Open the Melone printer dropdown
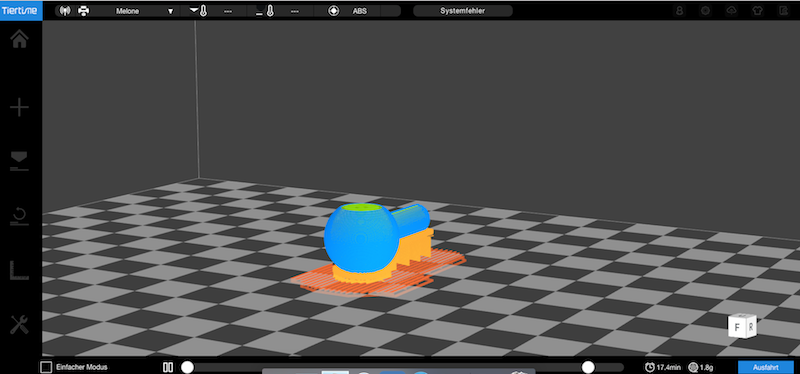800x374 pixels. [x=145, y=11]
